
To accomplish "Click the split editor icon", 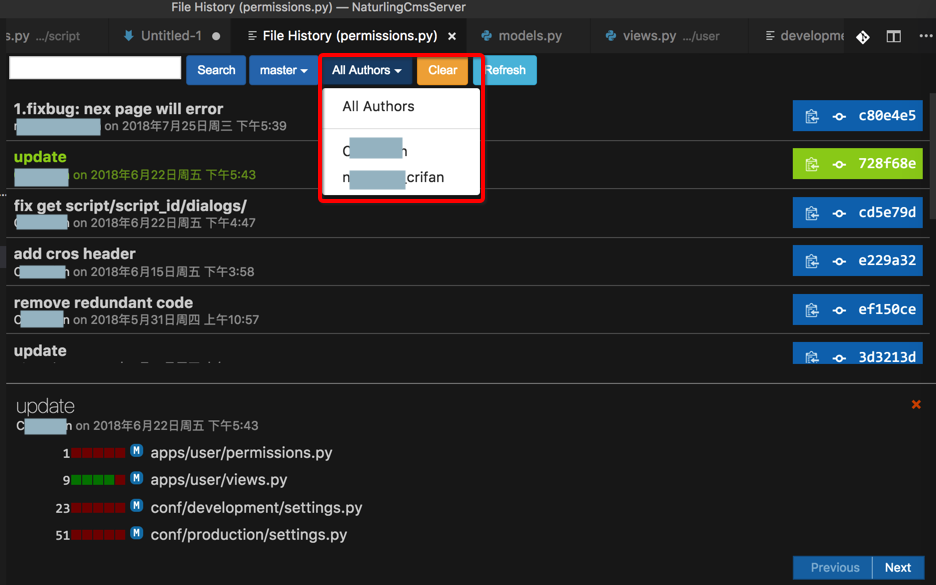I will click(894, 36).
